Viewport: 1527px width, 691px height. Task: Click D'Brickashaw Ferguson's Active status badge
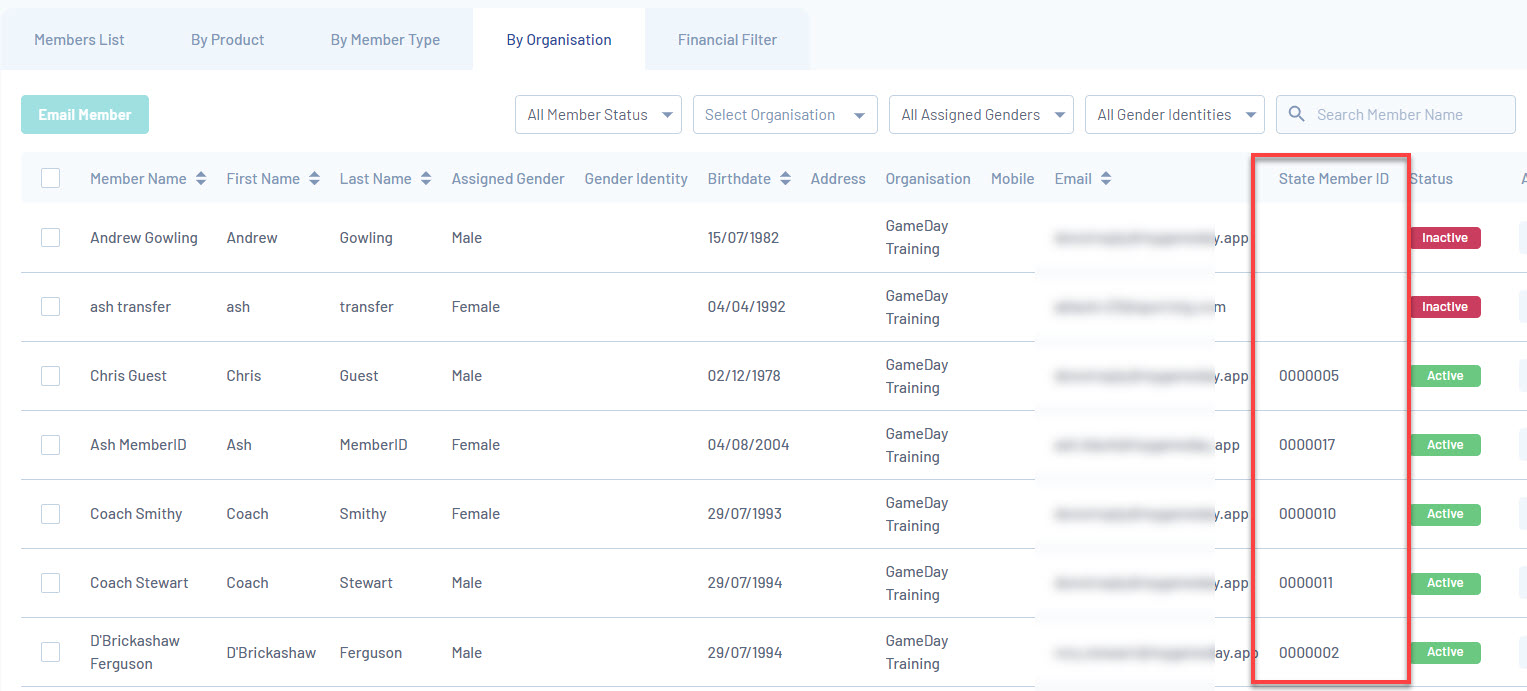[1445, 652]
